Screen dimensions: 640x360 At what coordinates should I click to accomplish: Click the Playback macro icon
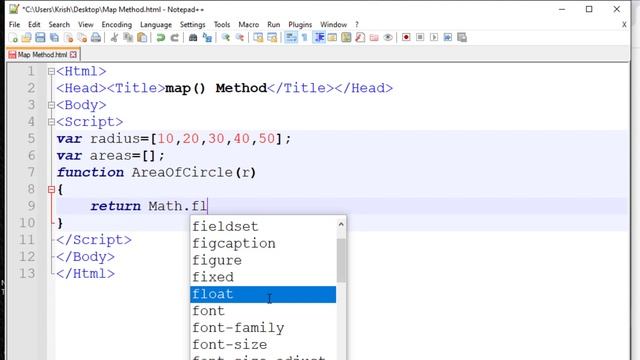coord(434,38)
